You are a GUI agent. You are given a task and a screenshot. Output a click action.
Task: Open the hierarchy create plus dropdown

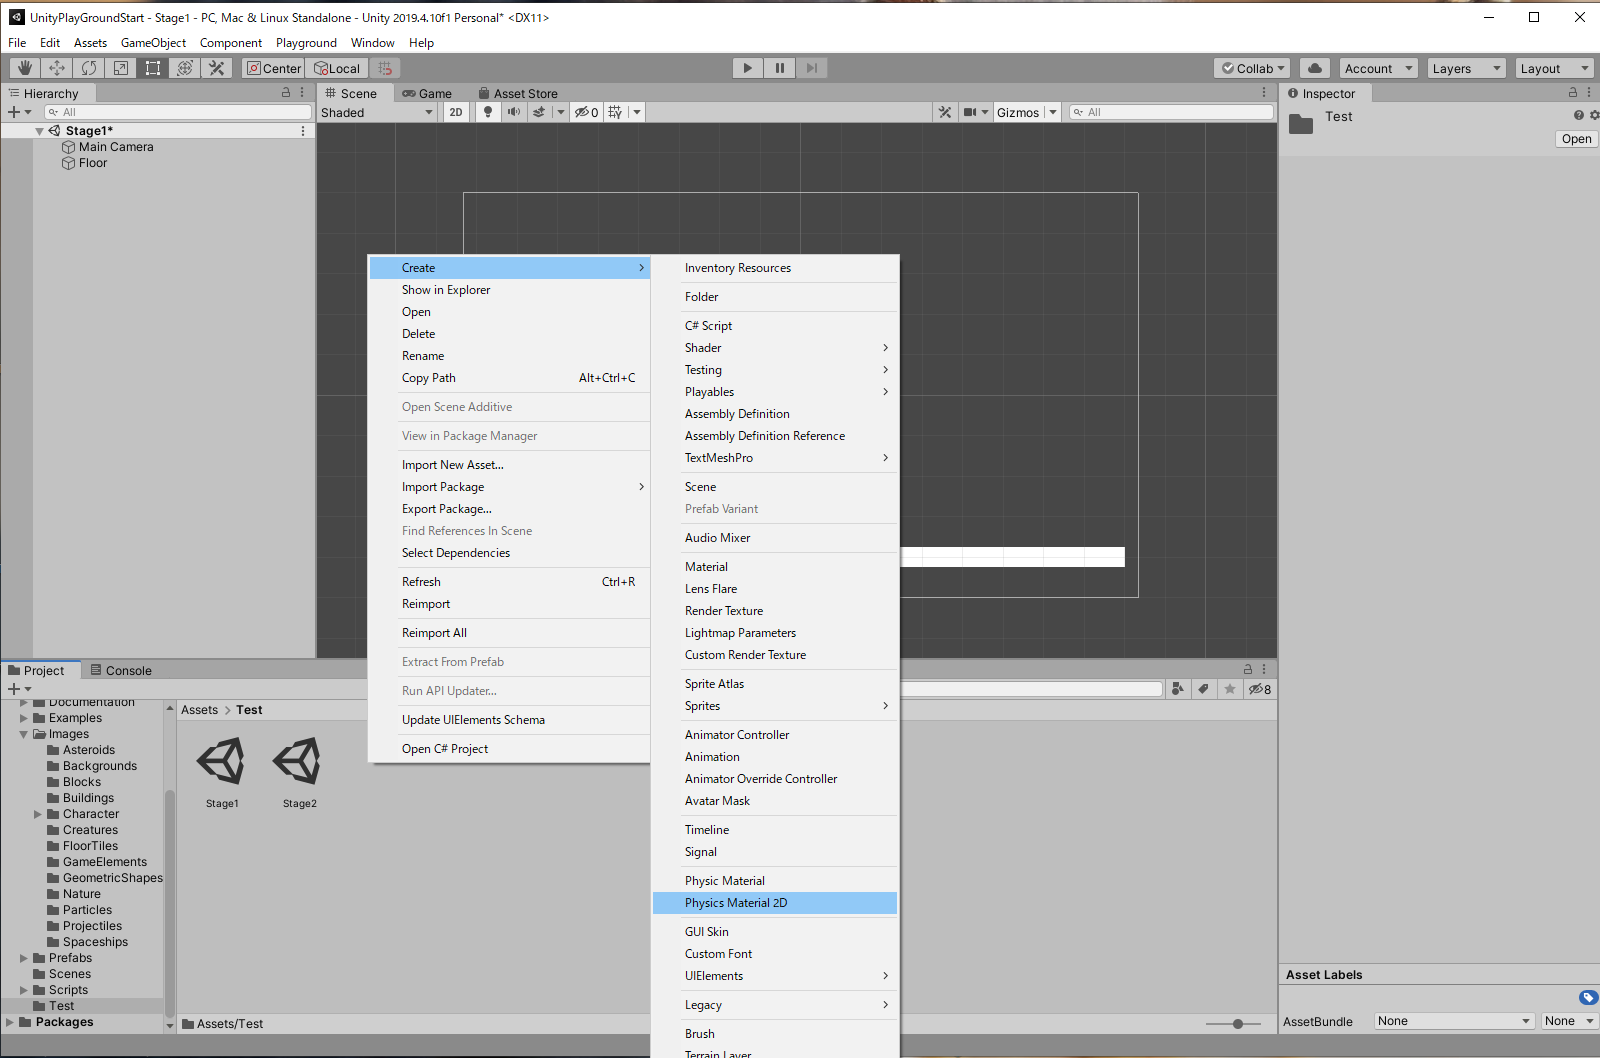(x=20, y=112)
